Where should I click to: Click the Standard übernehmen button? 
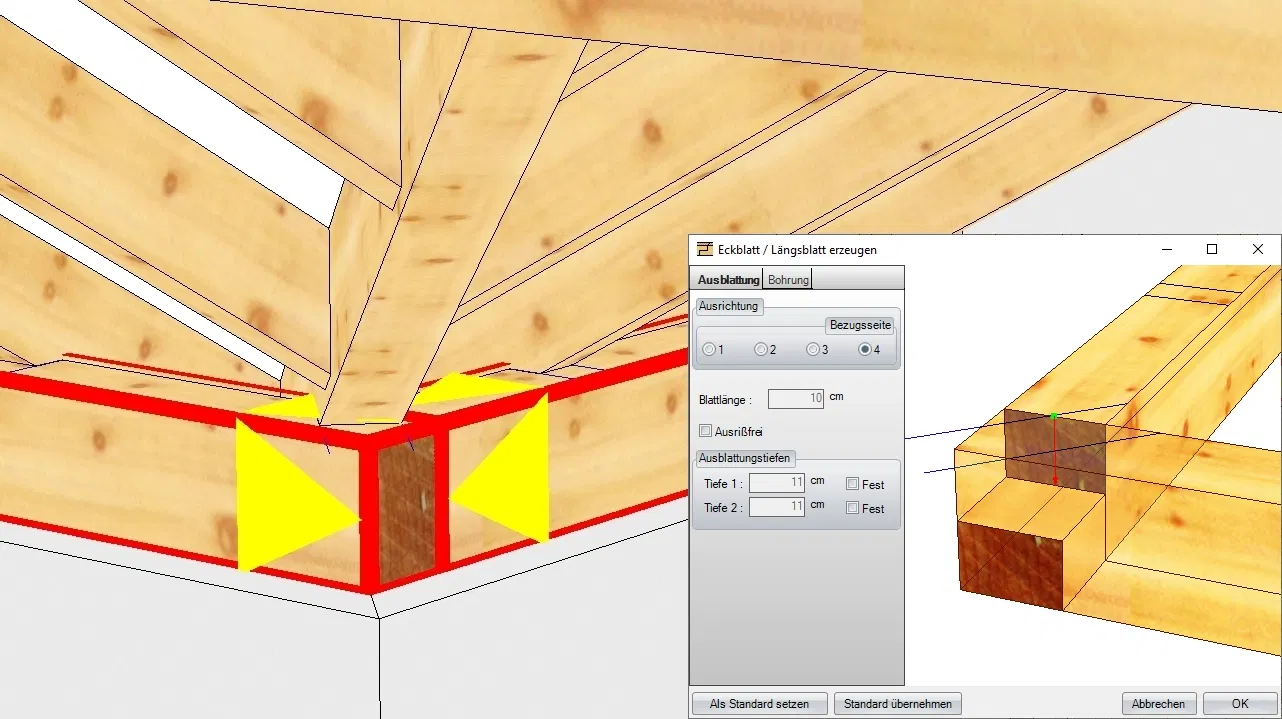tap(898, 704)
